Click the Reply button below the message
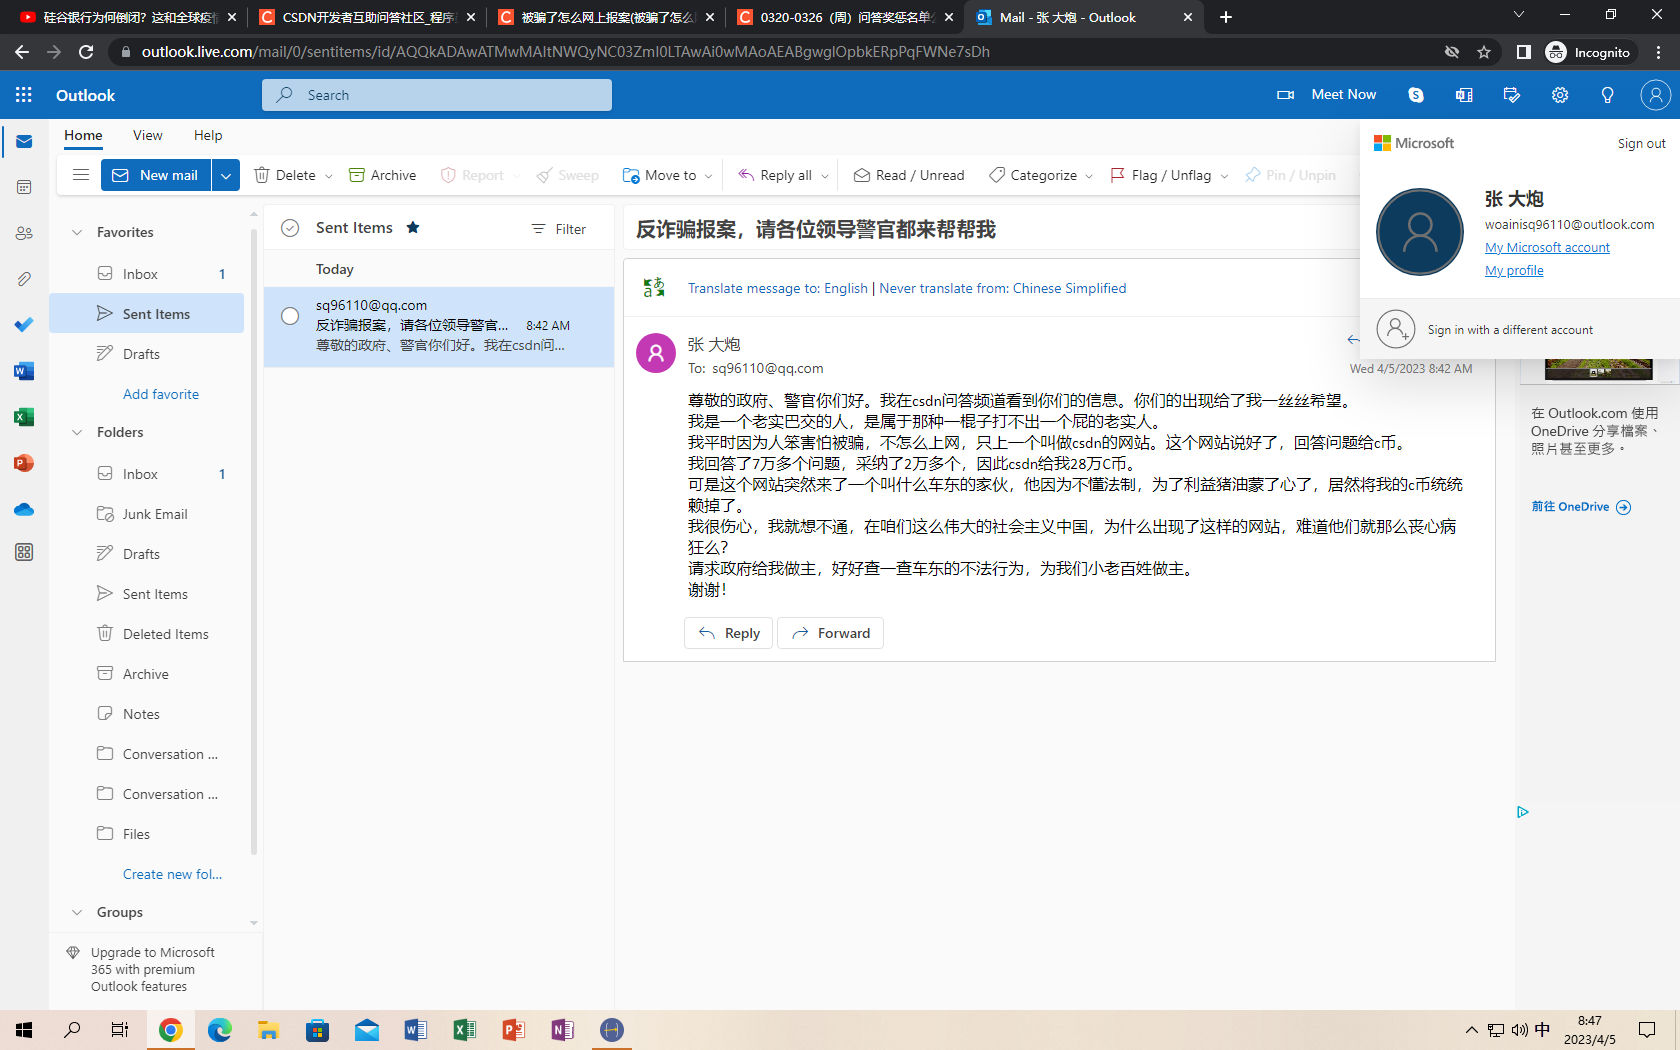Viewport: 1680px width, 1050px height. [729, 633]
